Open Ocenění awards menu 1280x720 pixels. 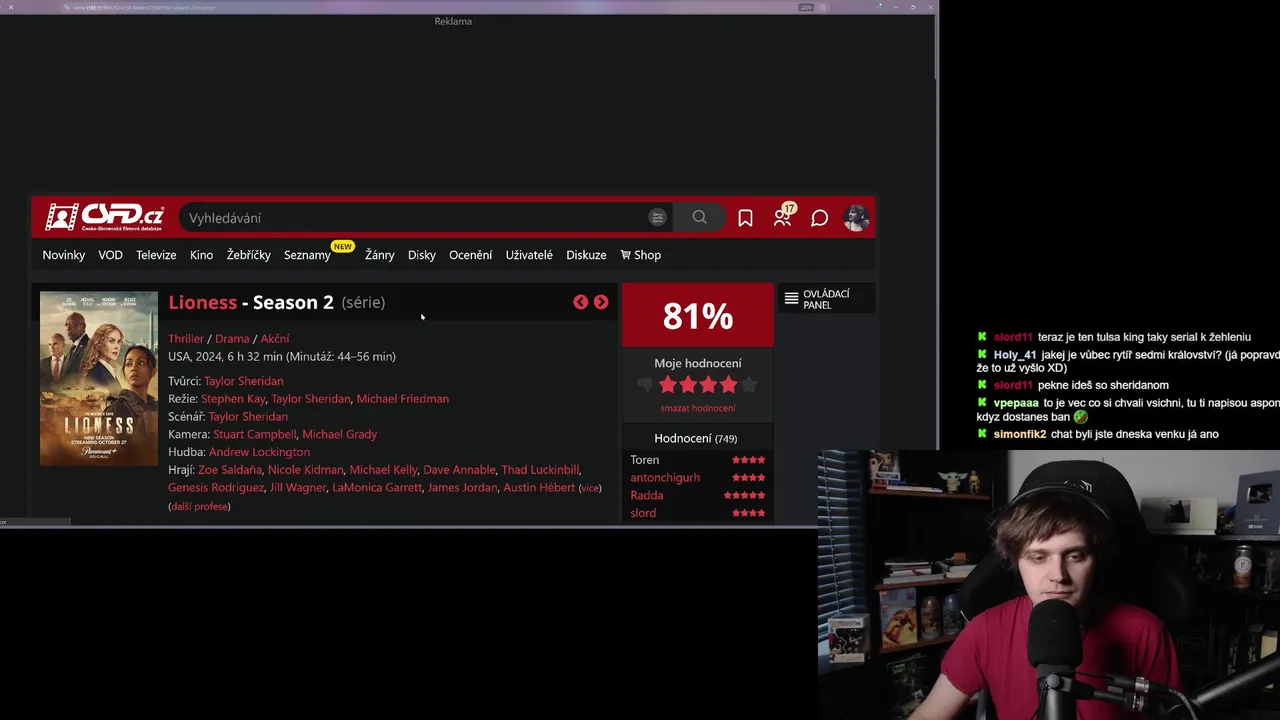click(470, 255)
